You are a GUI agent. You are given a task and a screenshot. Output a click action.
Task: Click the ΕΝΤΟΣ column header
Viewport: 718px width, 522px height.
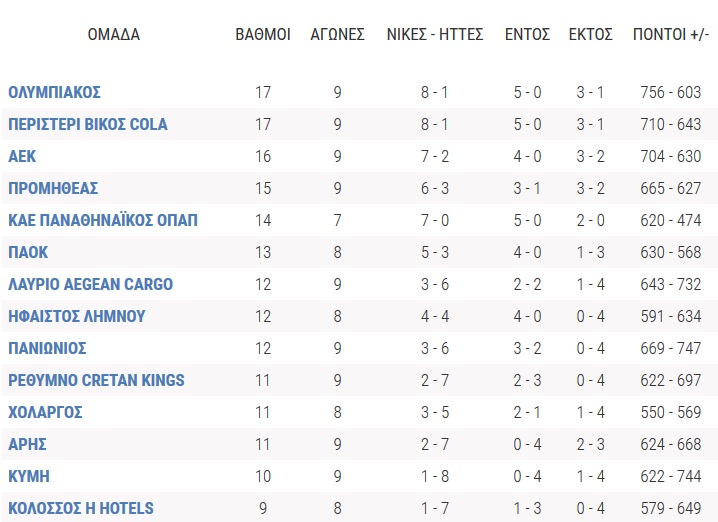pos(528,34)
